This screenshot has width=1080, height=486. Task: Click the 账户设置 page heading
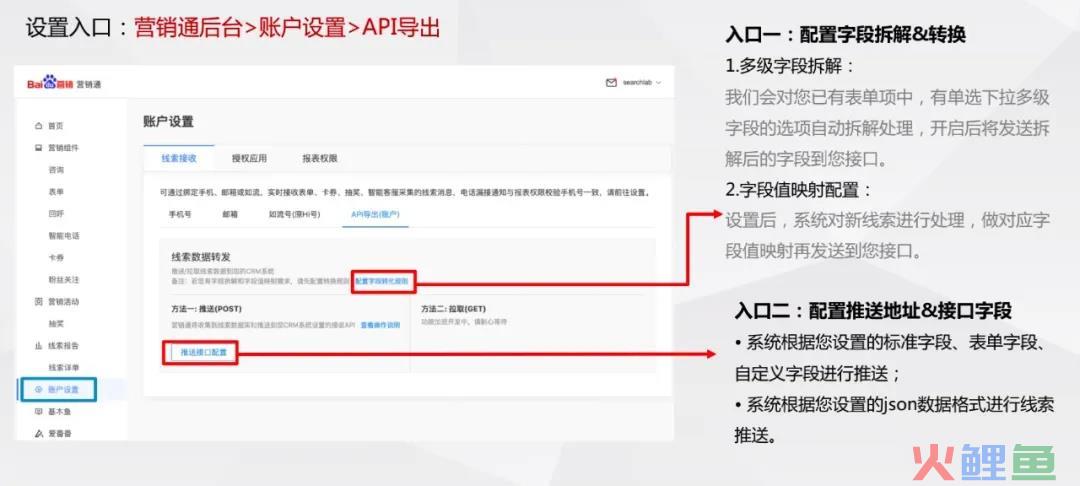[169, 122]
